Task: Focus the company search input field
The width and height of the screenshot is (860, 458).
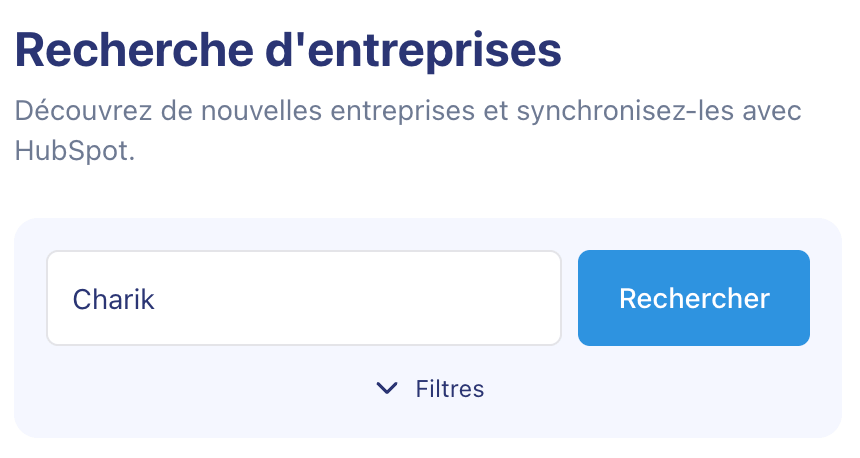Action: click(x=303, y=298)
